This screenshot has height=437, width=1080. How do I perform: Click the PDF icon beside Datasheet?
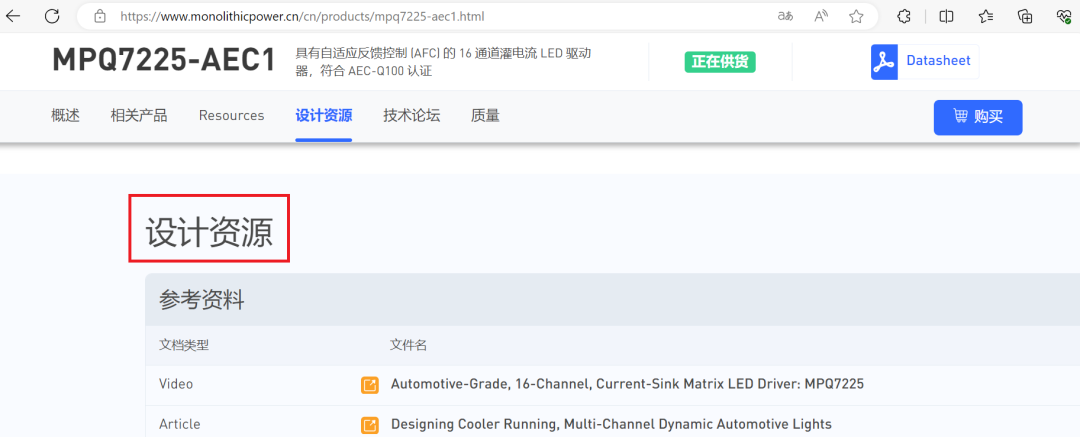pos(884,62)
